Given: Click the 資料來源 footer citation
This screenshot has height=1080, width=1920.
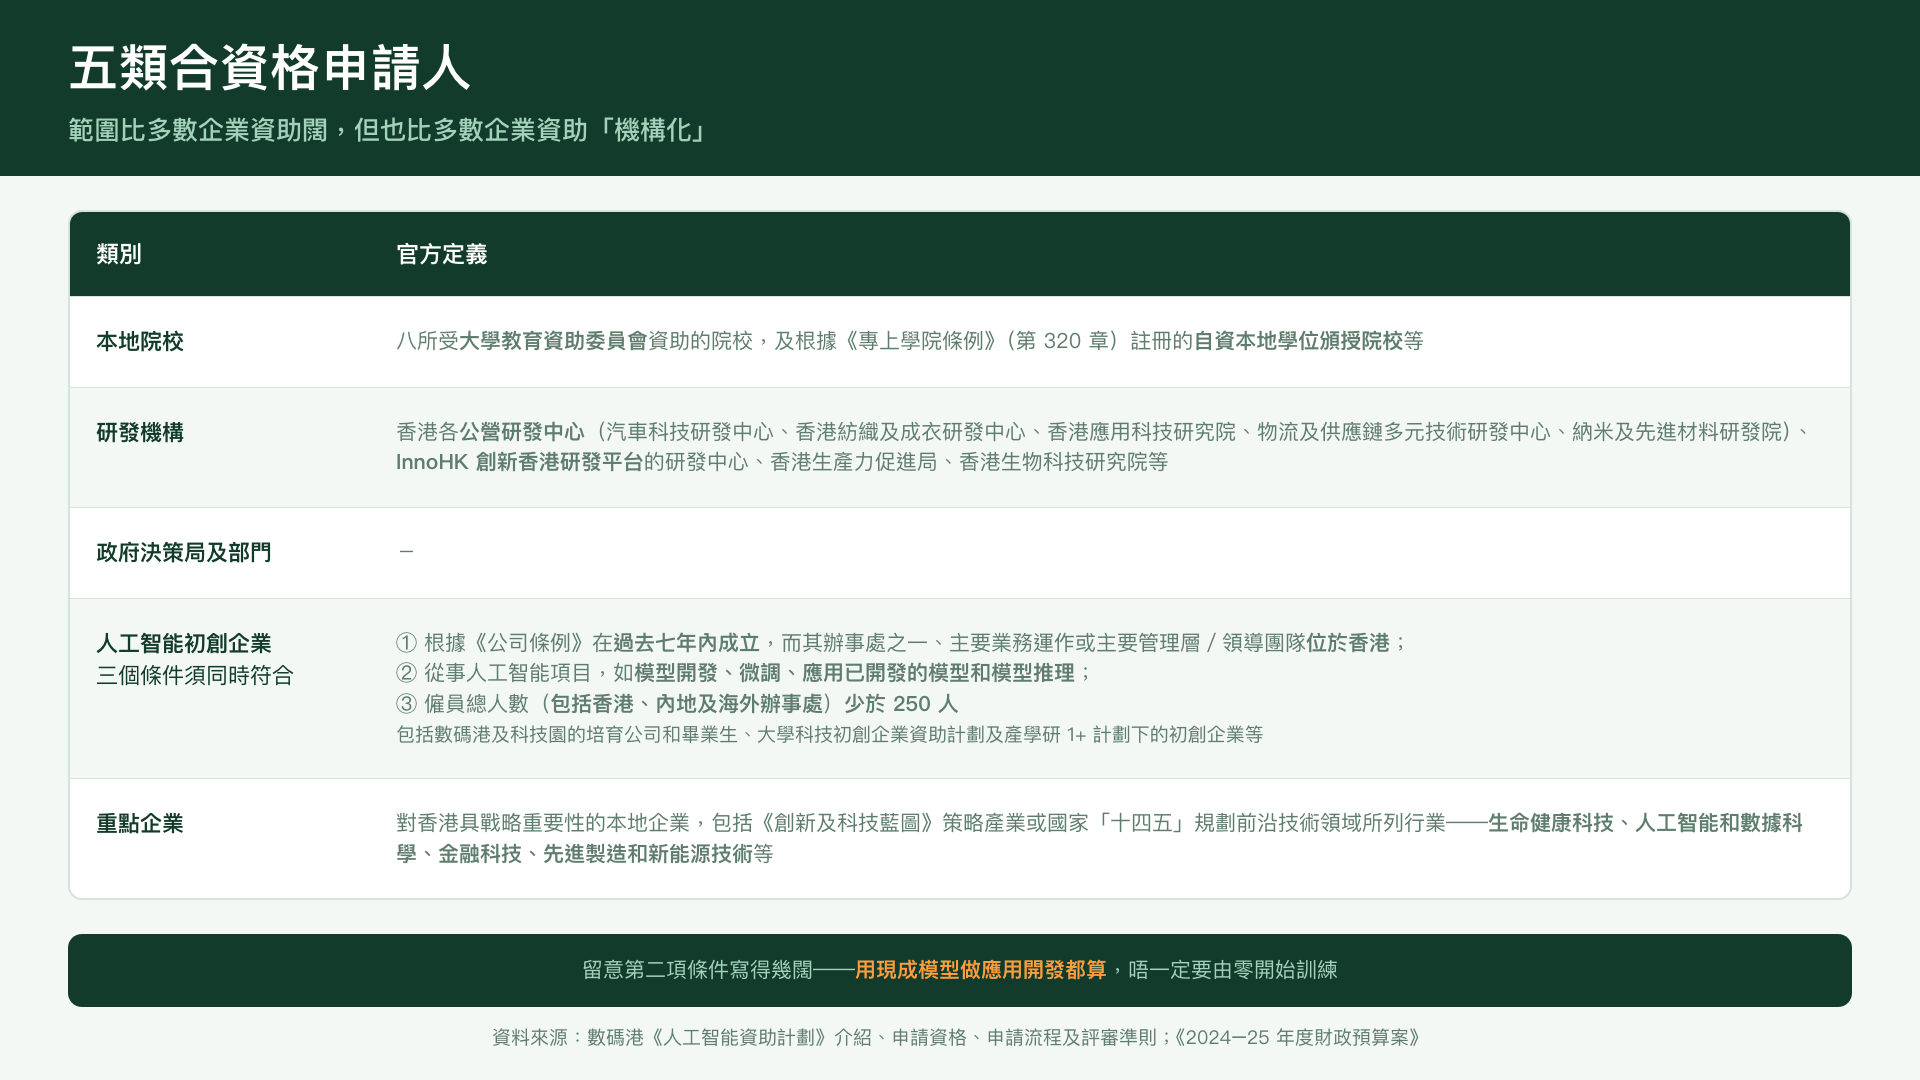Looking at the screenshot, I should [958, 1038].
